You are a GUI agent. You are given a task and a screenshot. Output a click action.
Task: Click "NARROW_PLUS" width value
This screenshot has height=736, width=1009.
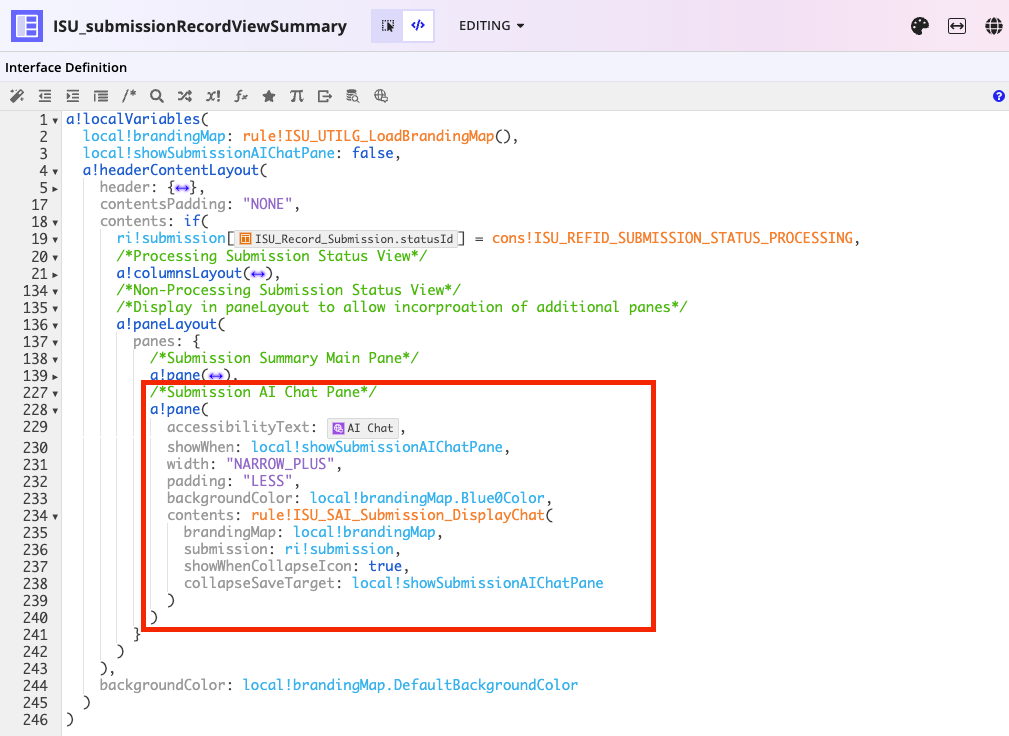(x=280, y=464)
